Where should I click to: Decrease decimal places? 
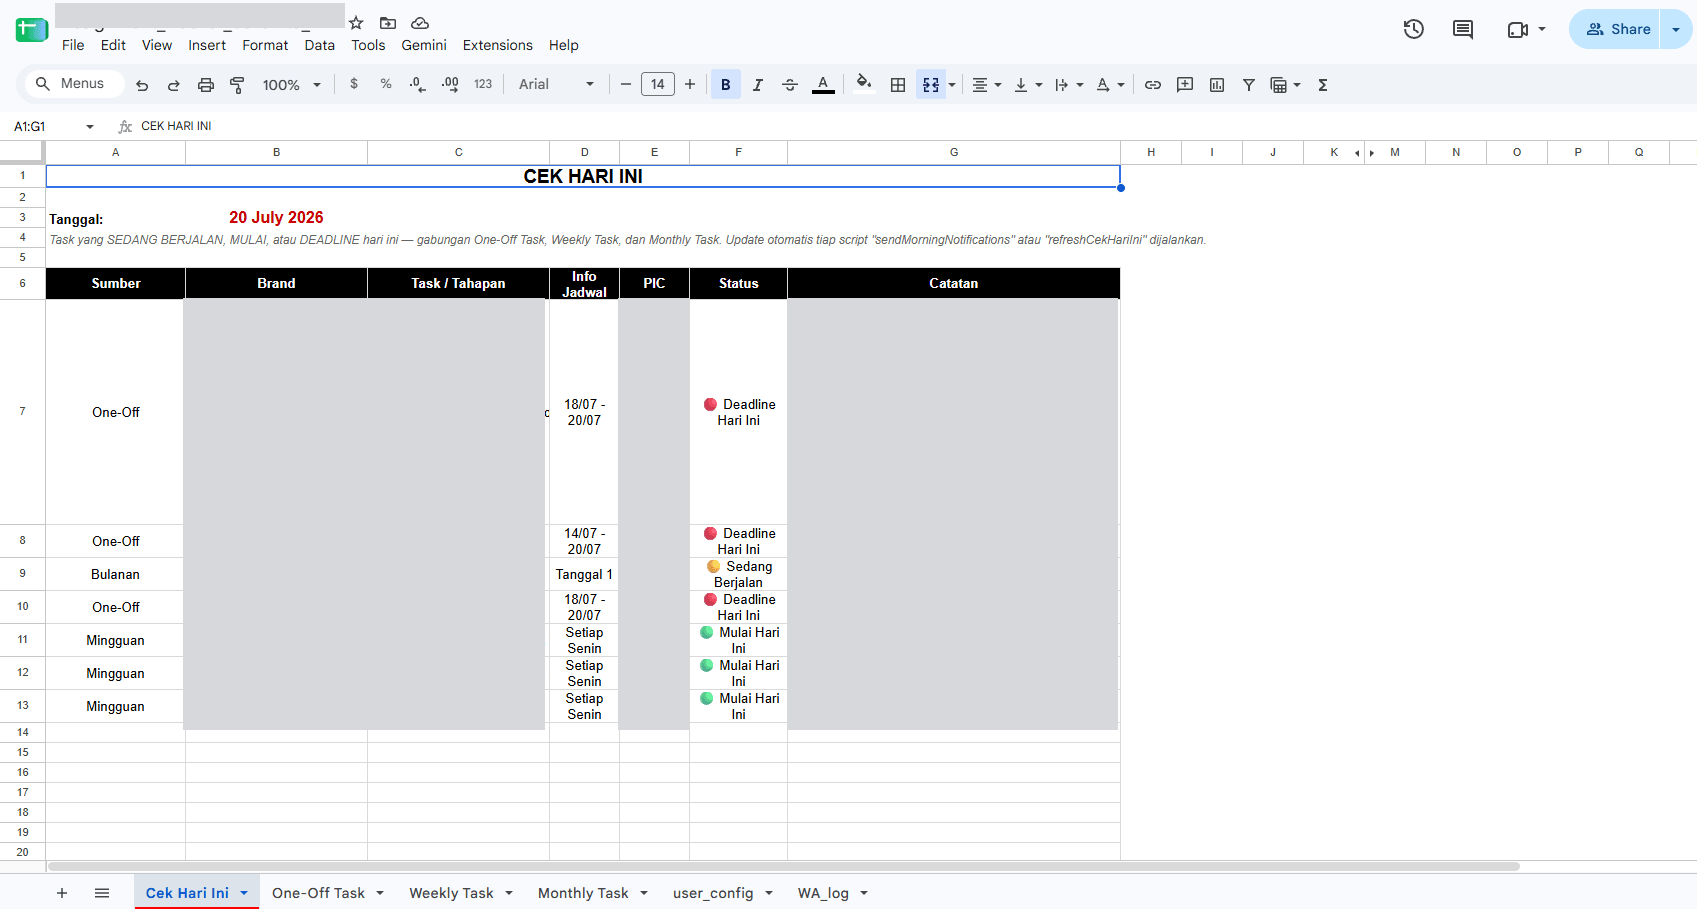click(418, 85)
